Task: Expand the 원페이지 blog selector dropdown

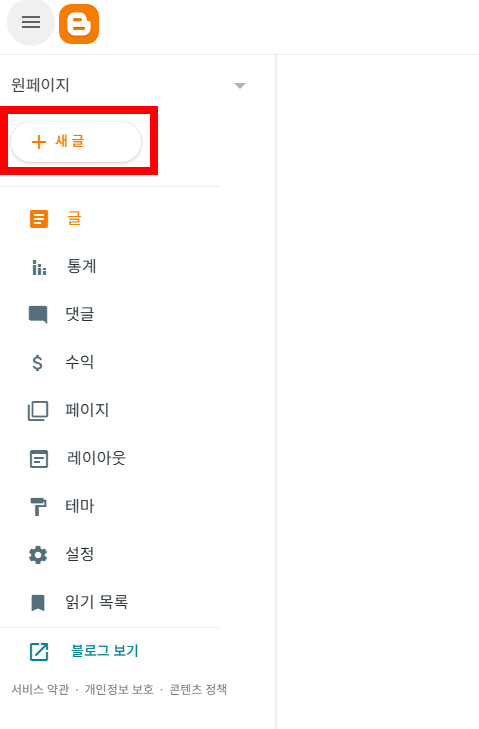Action: (x=240, y=86)
